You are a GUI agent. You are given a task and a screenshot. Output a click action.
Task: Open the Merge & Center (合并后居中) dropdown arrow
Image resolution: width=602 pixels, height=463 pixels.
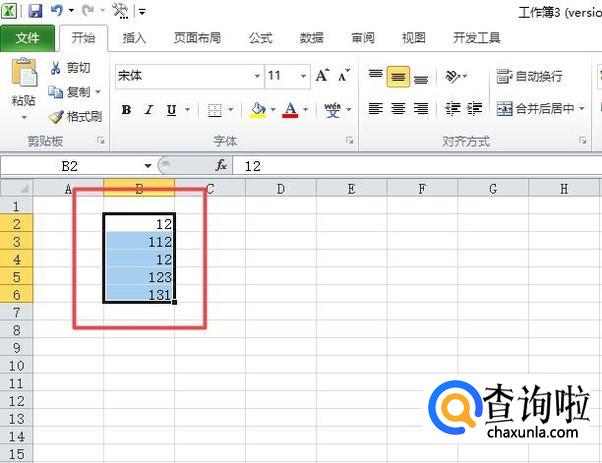click(x=581, y=109)
